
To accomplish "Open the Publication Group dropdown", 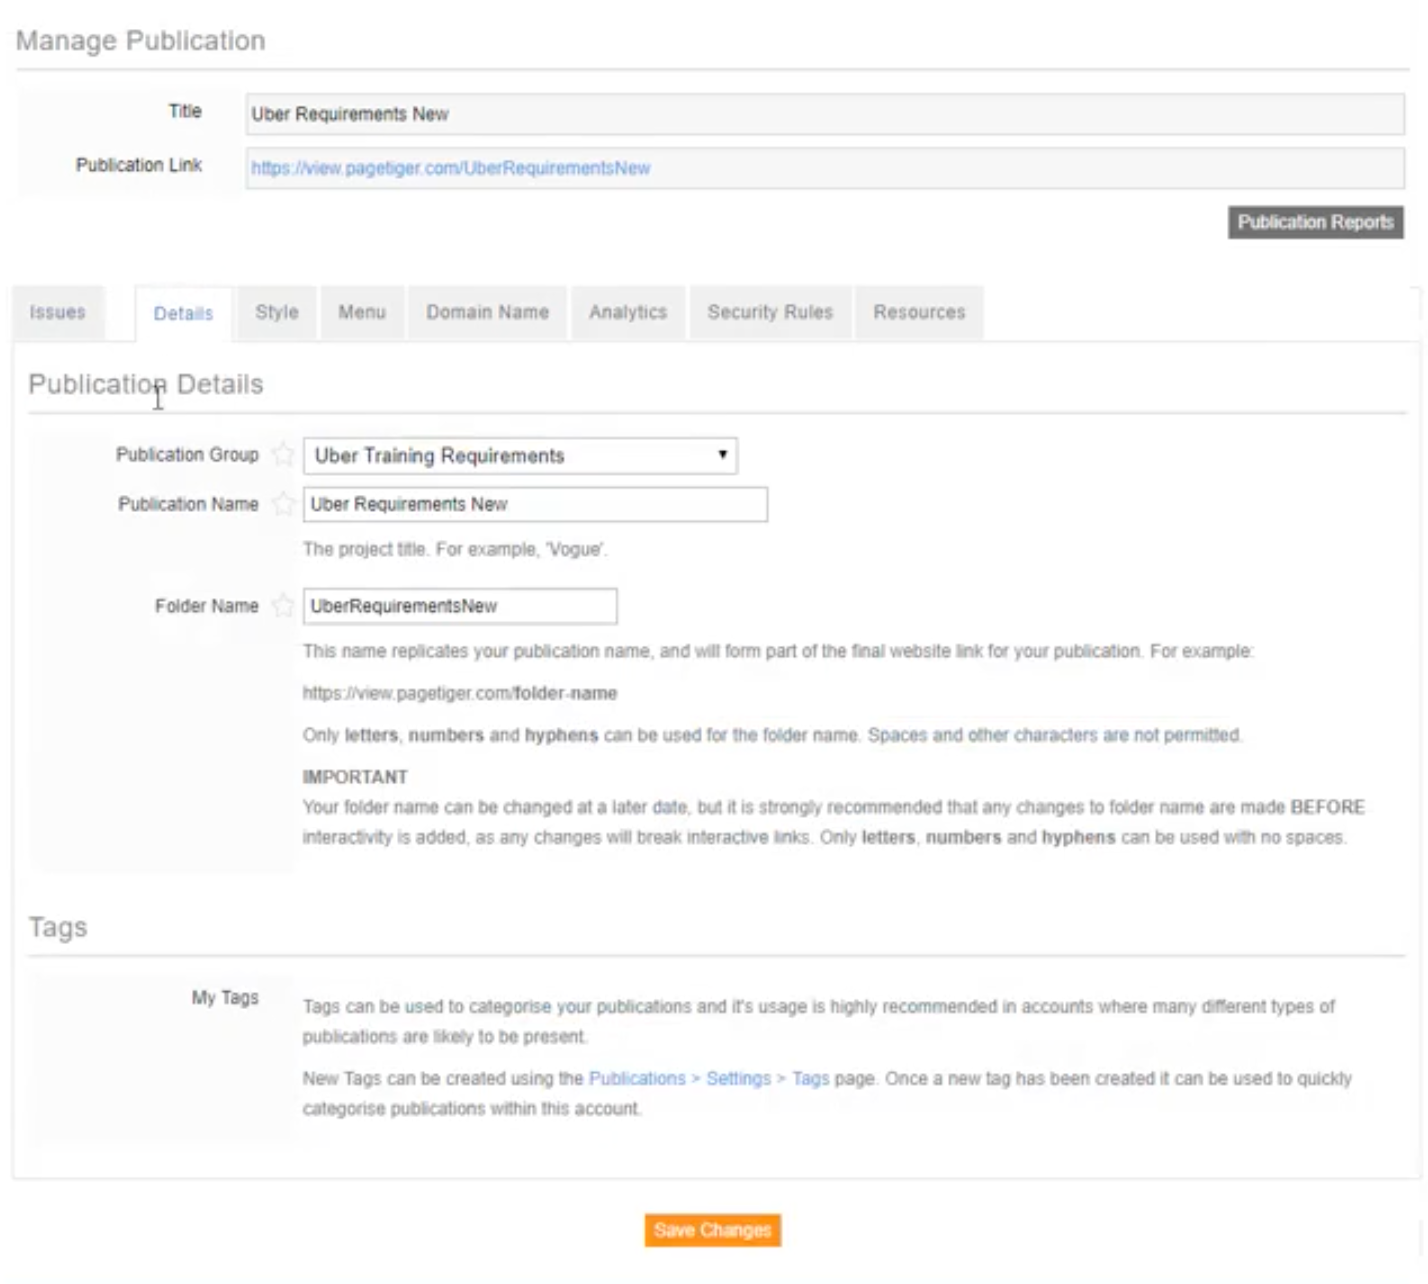I will [520, 456].
